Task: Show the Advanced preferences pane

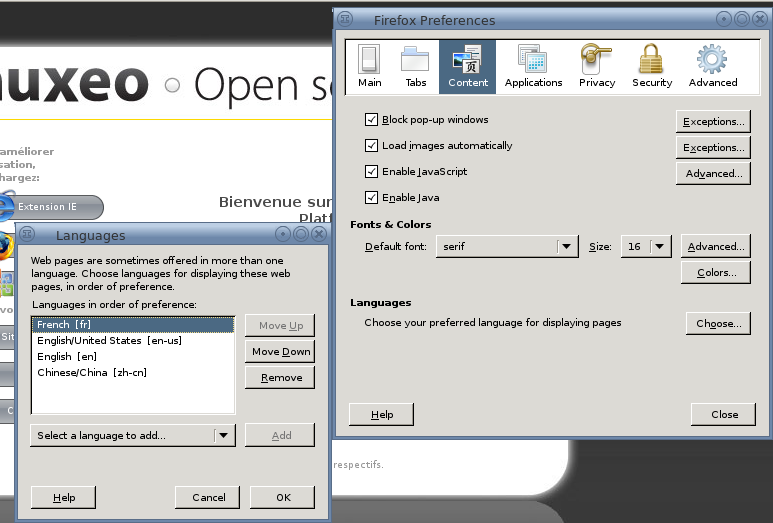Action: (712, 67)
